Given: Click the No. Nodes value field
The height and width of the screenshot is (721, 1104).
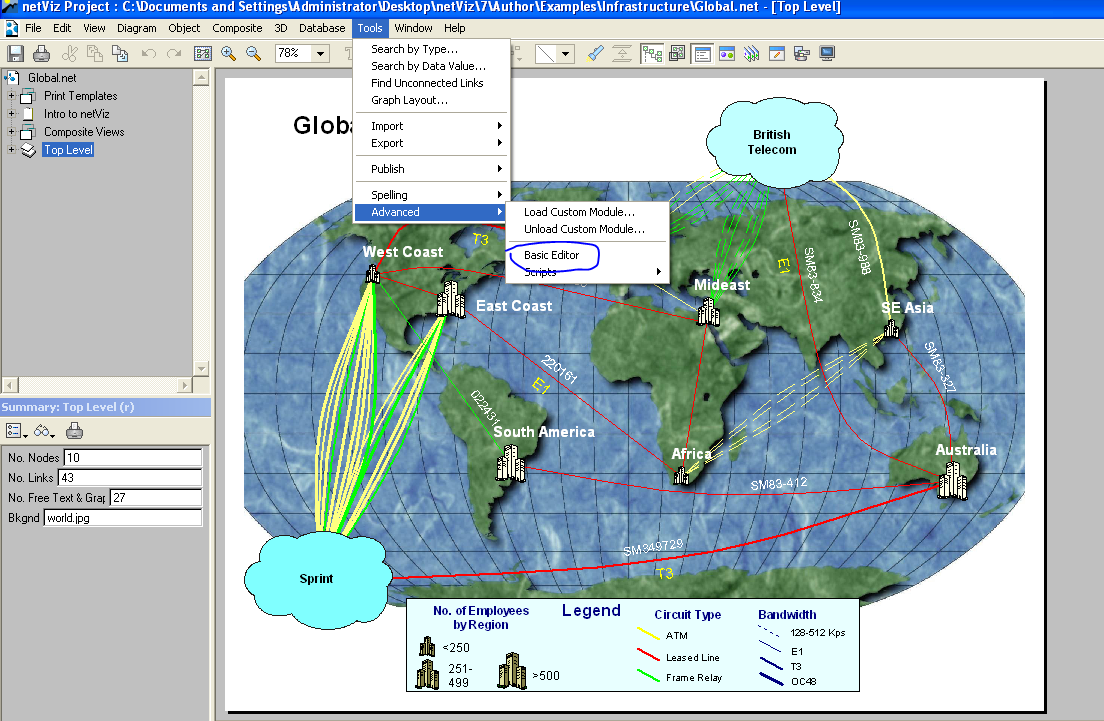Looking at the screenshot, I should tap(132, 457).
